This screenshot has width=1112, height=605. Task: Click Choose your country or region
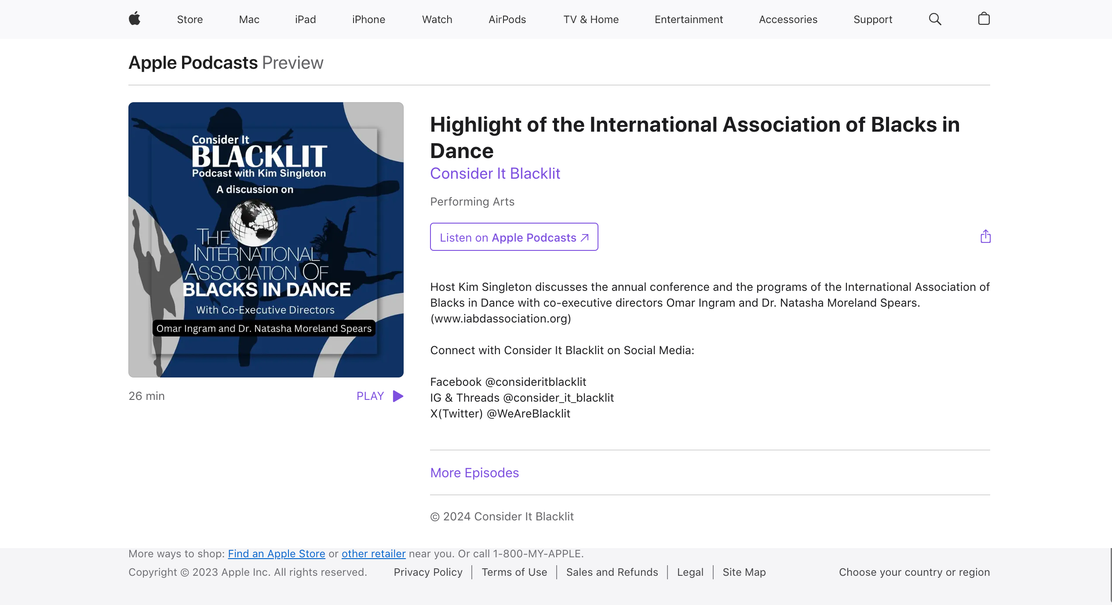914,572
